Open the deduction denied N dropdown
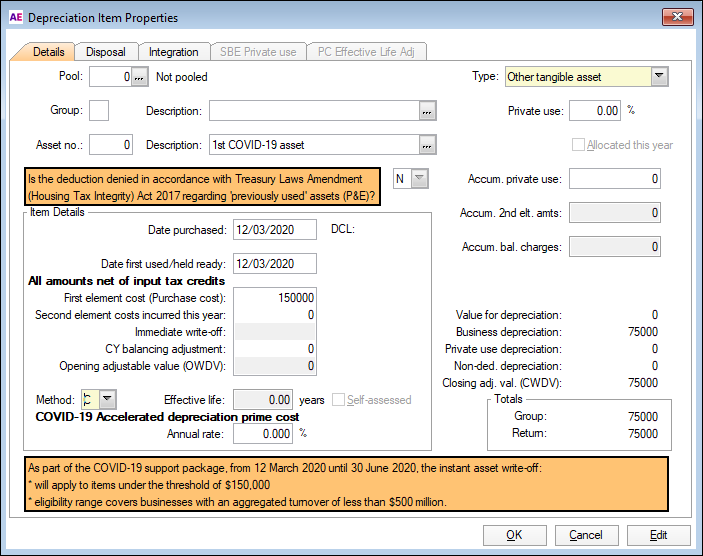 click(x=420, y=178)
